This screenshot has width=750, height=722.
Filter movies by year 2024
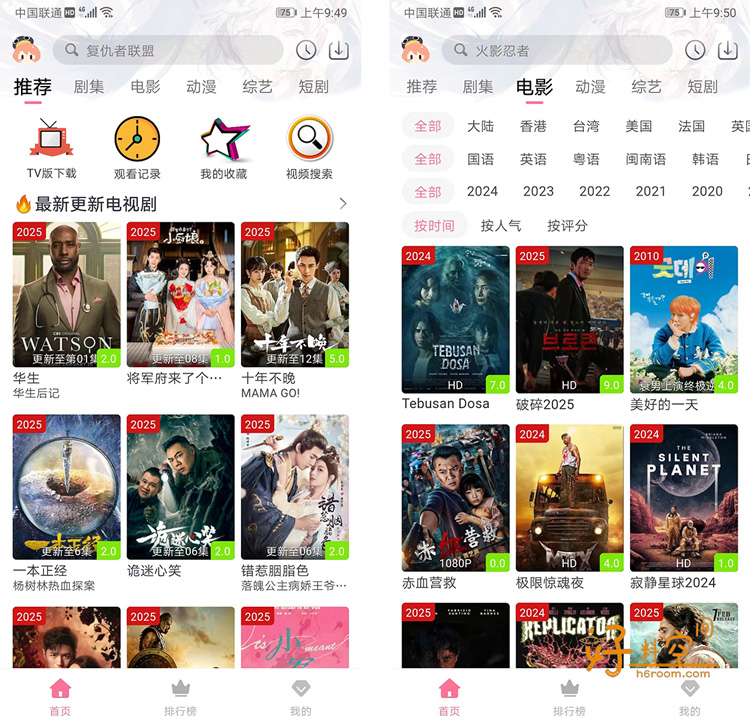482,191
